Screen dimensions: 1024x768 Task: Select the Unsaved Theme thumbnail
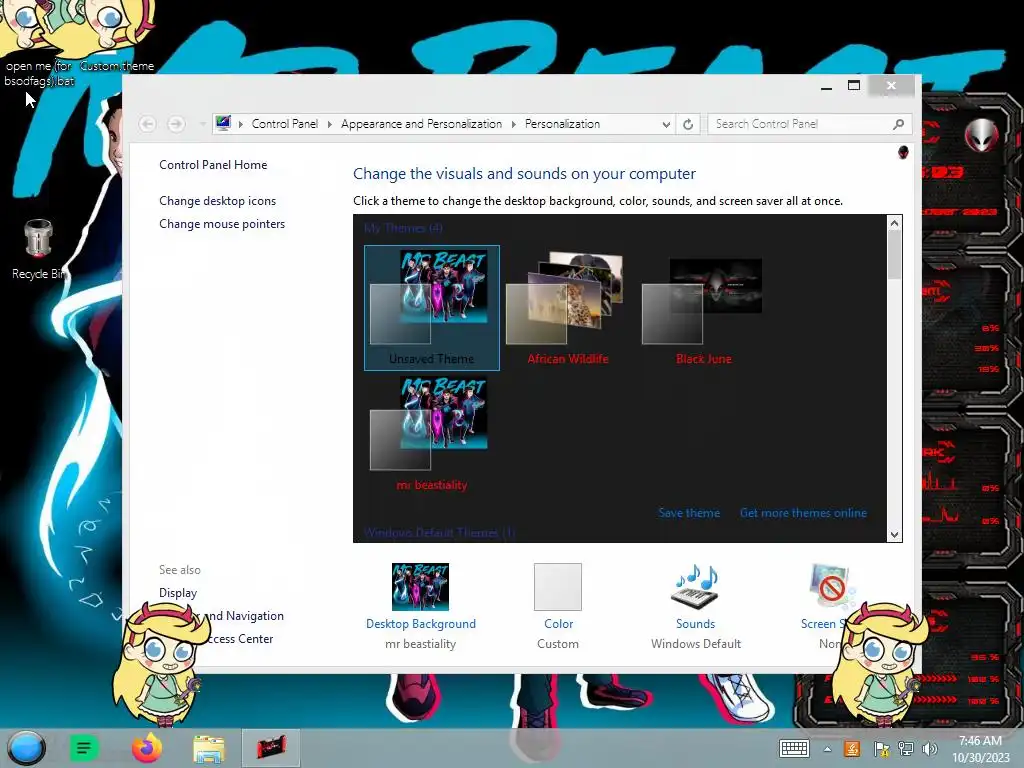(x=432, y=308)
